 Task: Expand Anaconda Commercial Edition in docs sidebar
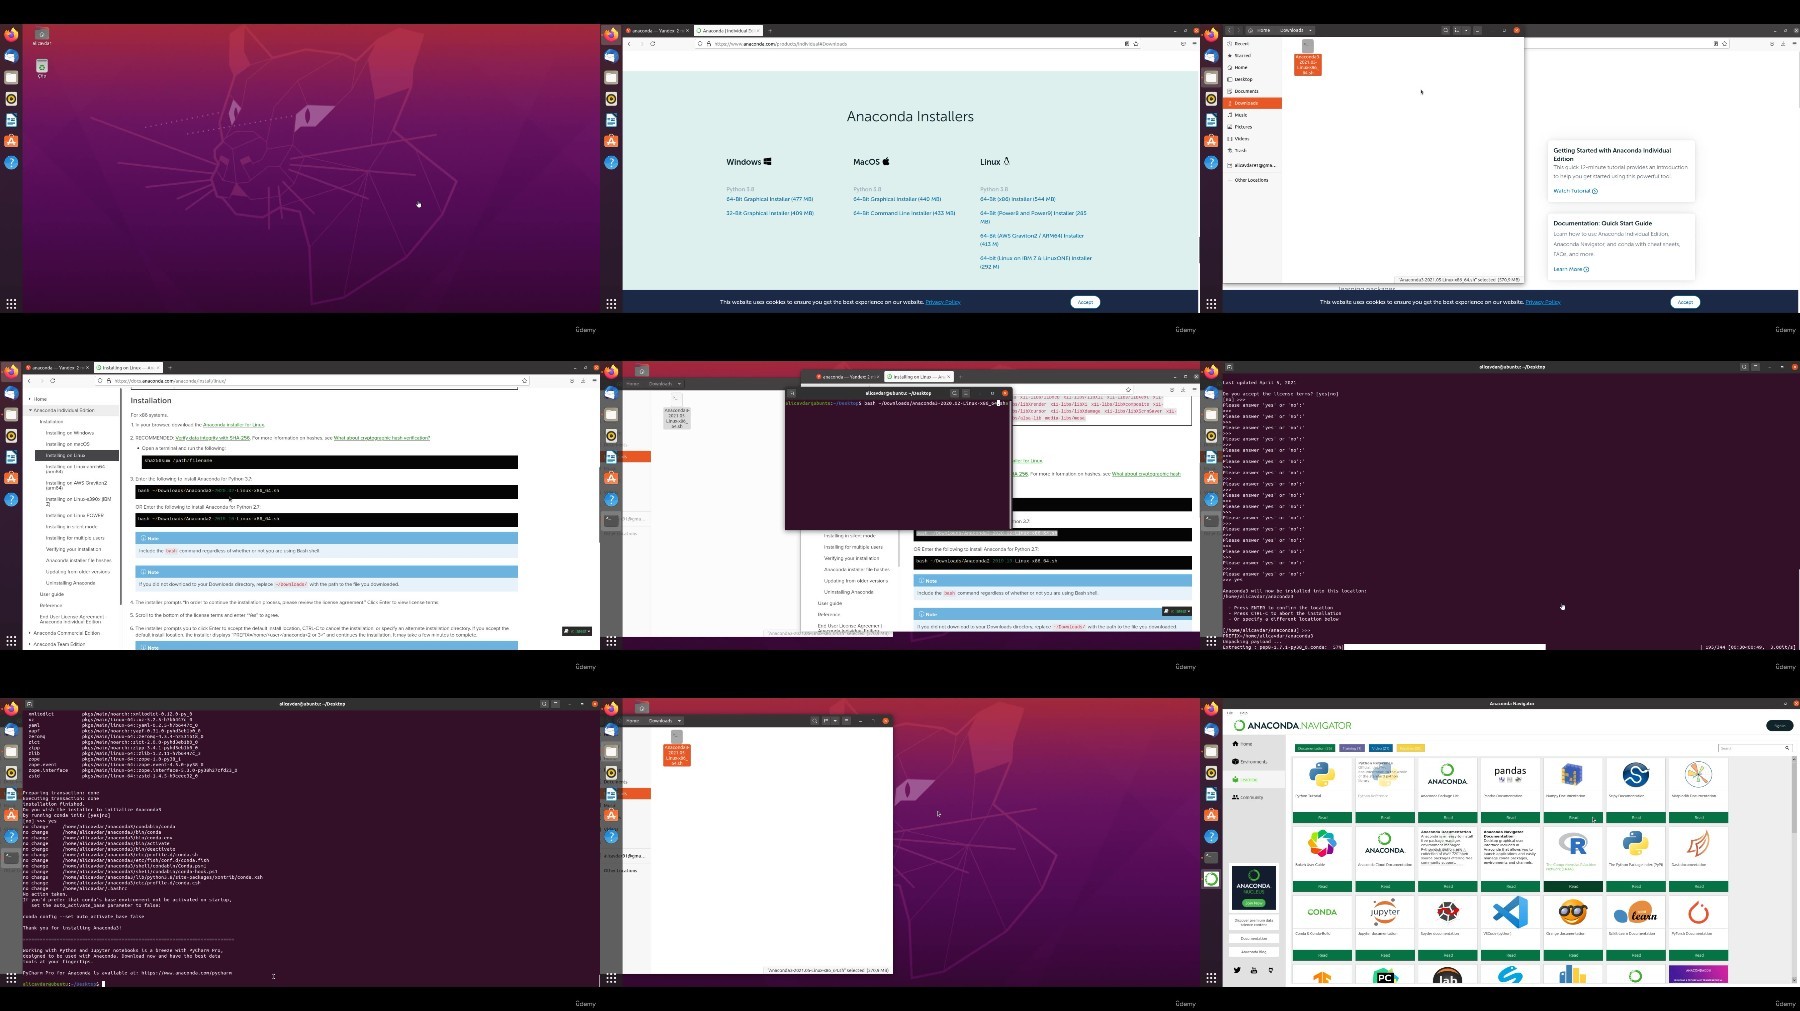(65, 633)
